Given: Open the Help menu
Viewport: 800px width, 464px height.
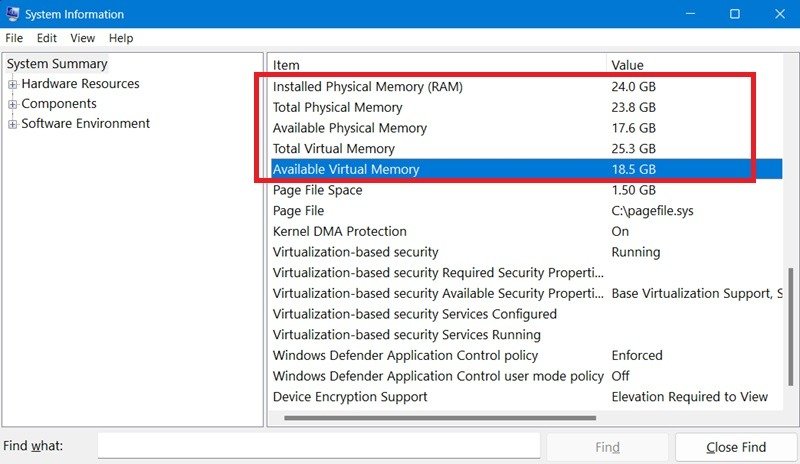Looking at the screenshot, I should pos(121,38).
